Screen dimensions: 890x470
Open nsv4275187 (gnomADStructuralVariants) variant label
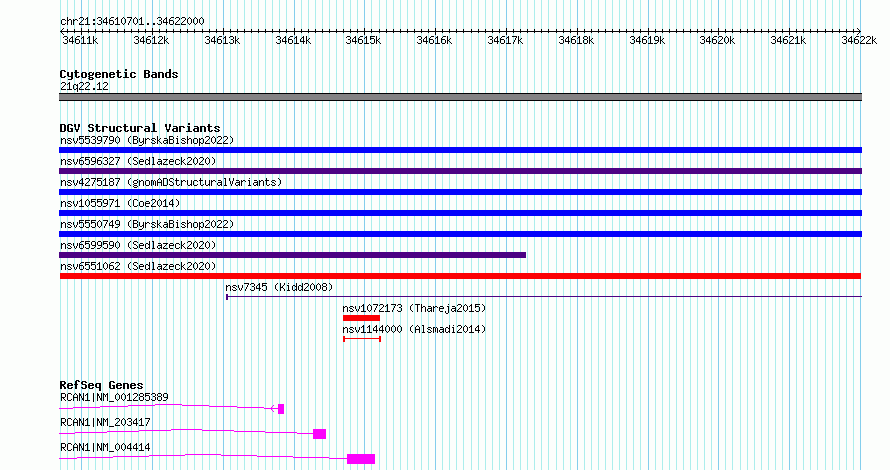click(171, 182)
